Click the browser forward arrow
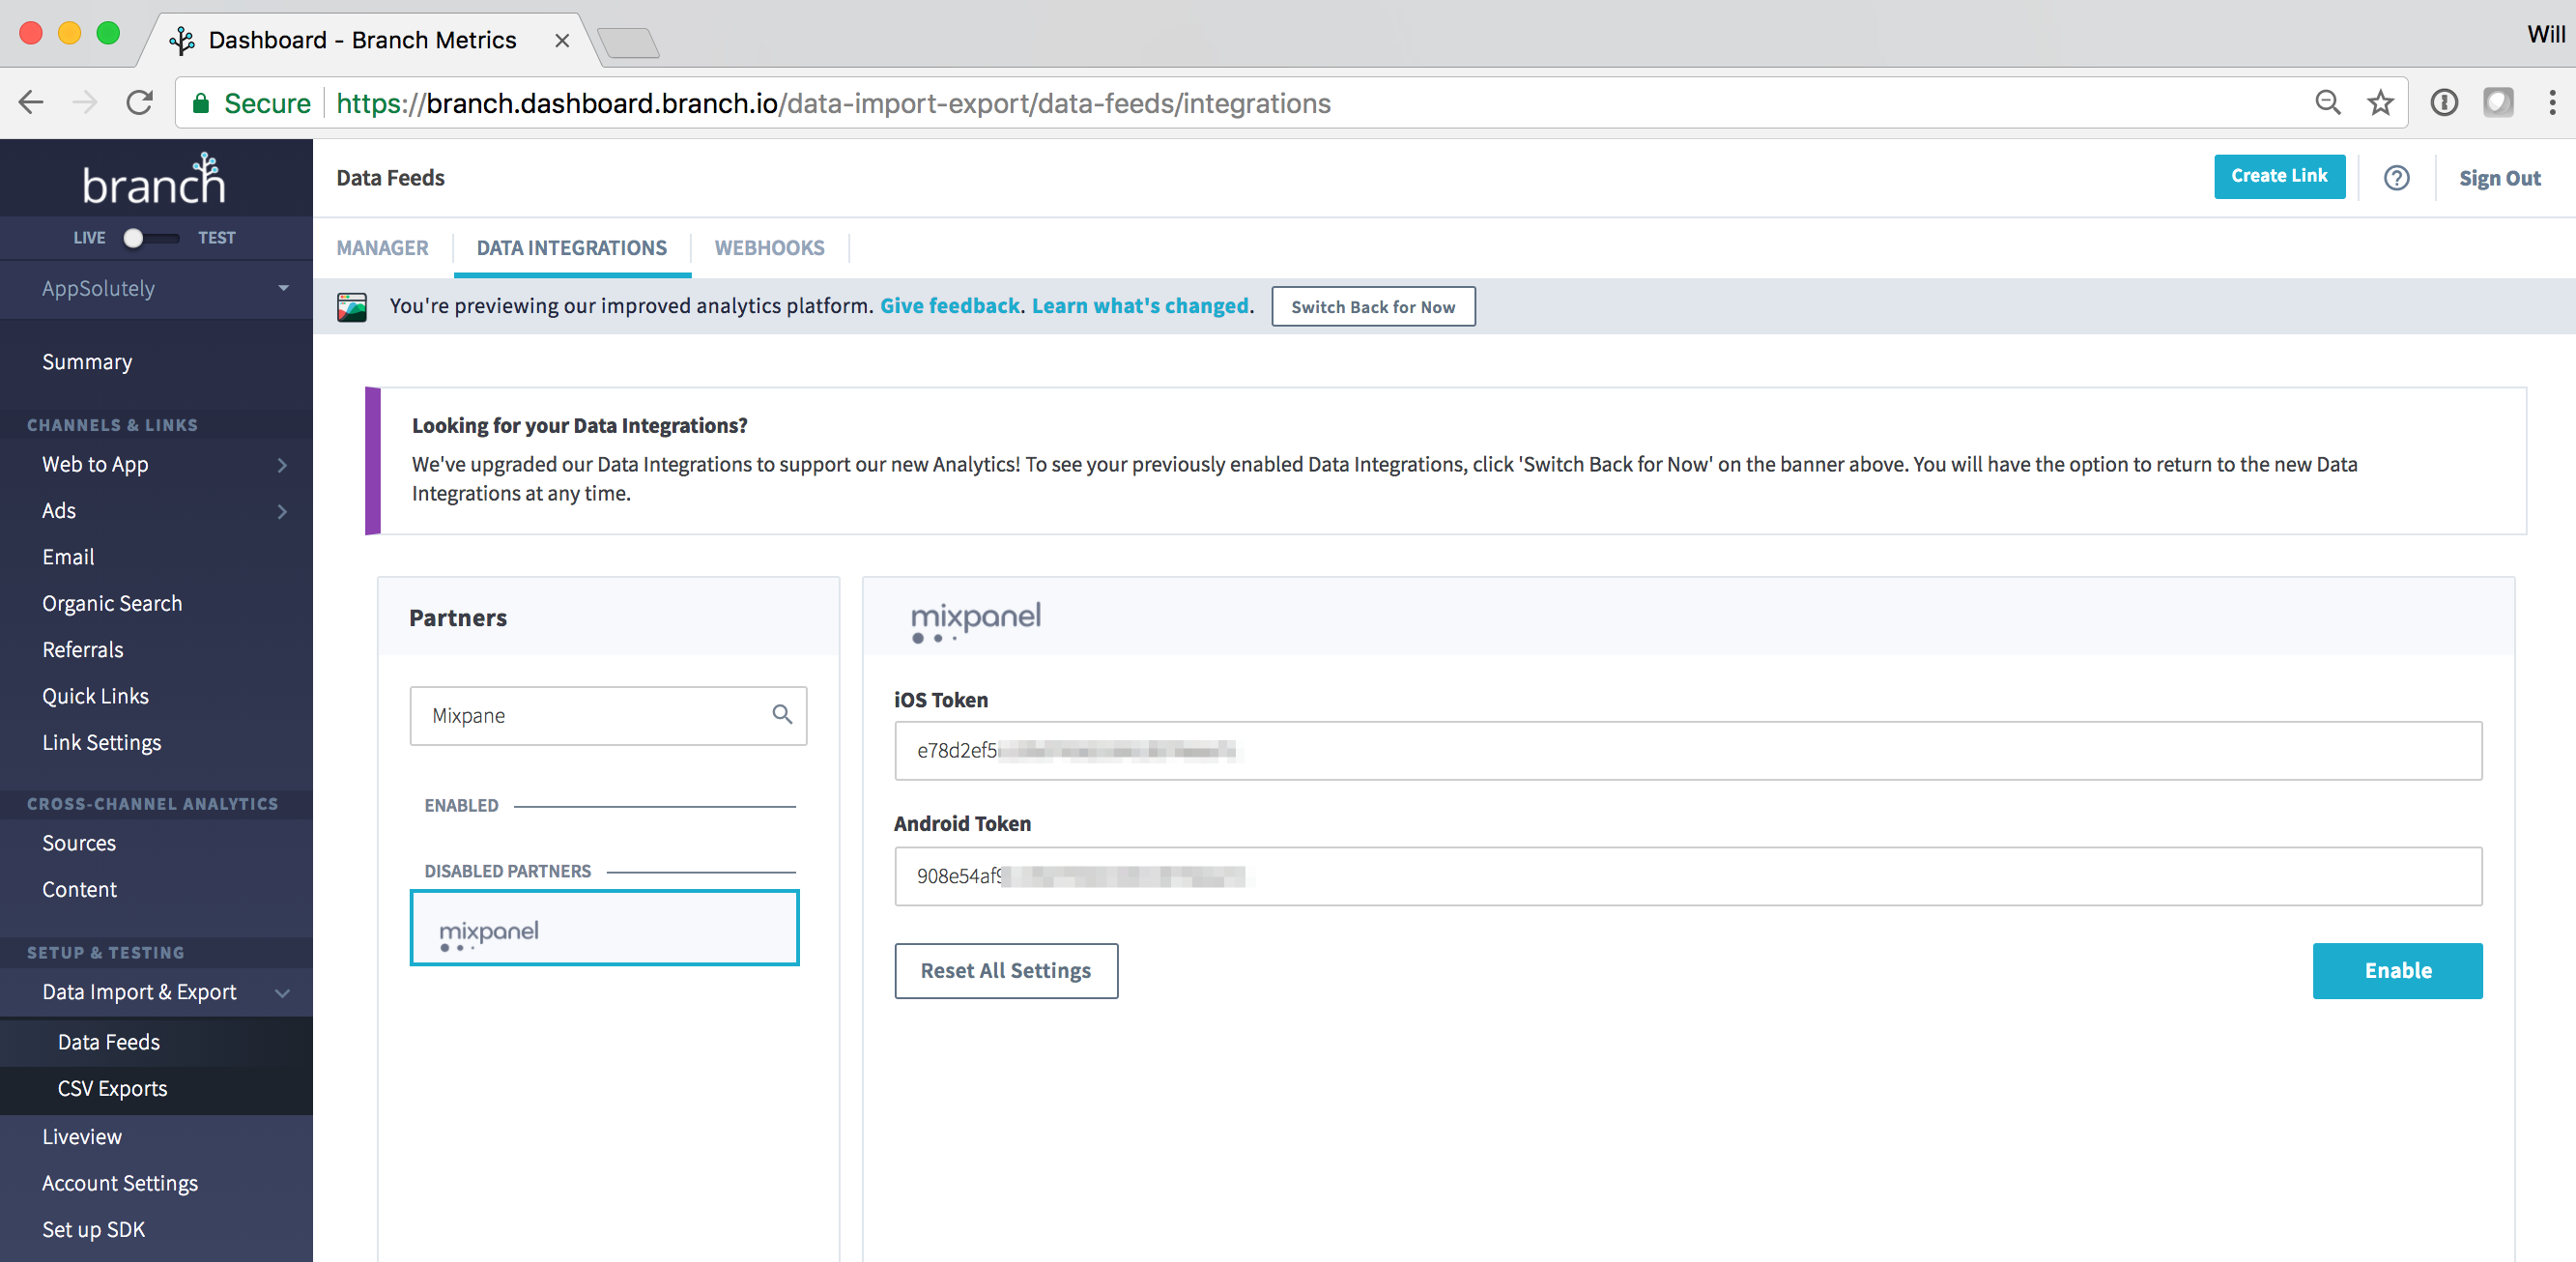This screenshot has width=2576, height=1262. [x=86, y=102]
